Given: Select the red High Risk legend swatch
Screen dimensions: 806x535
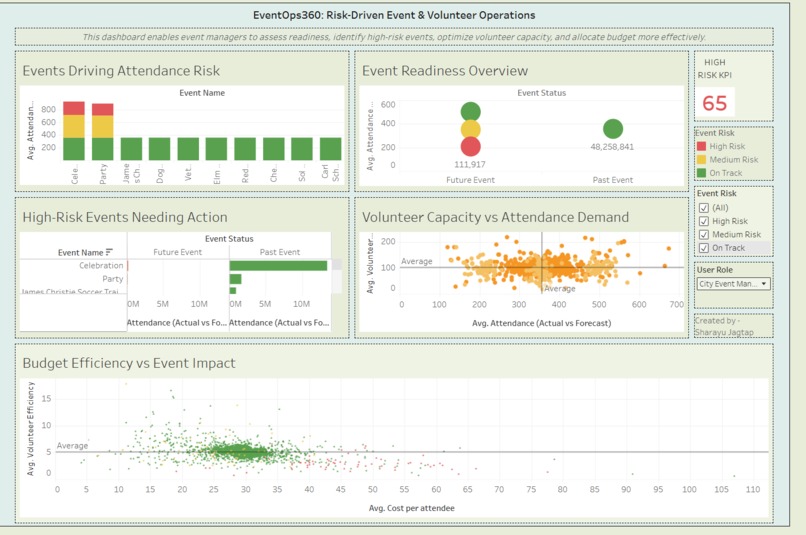Looking at the screenshot, I should [701, 146].
